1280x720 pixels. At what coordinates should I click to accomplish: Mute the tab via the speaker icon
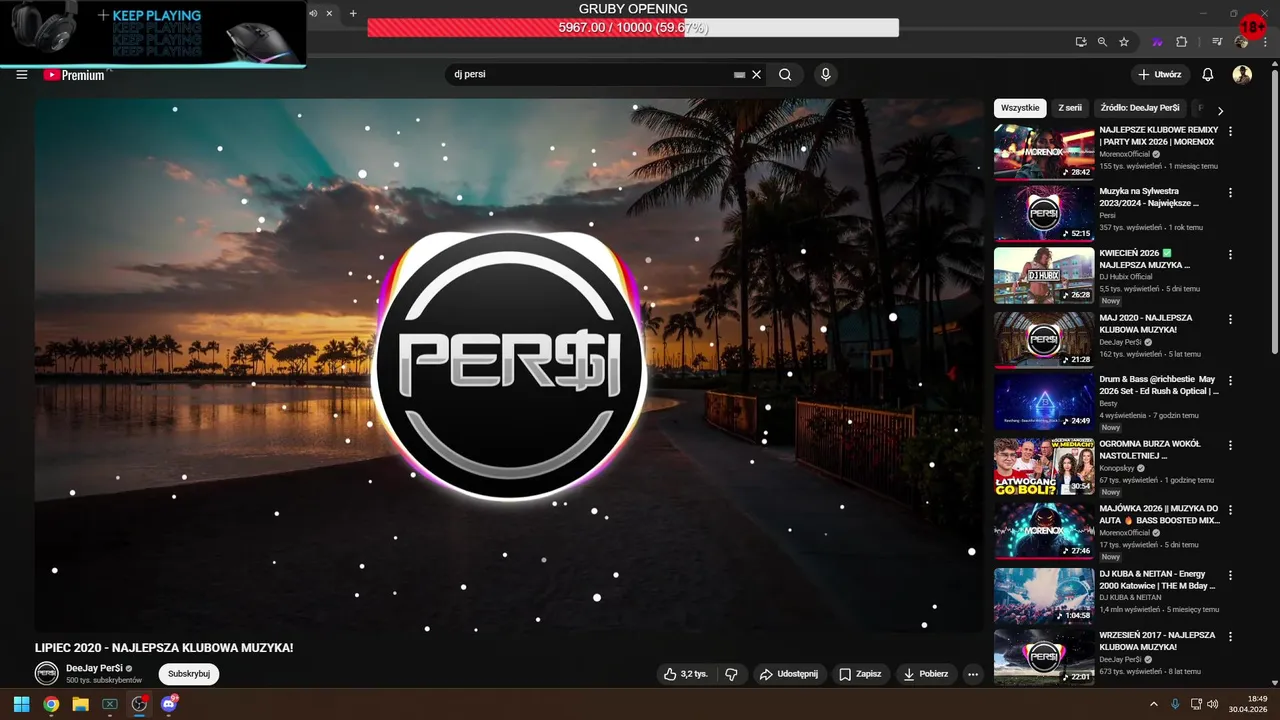click(x=313, y=13)
